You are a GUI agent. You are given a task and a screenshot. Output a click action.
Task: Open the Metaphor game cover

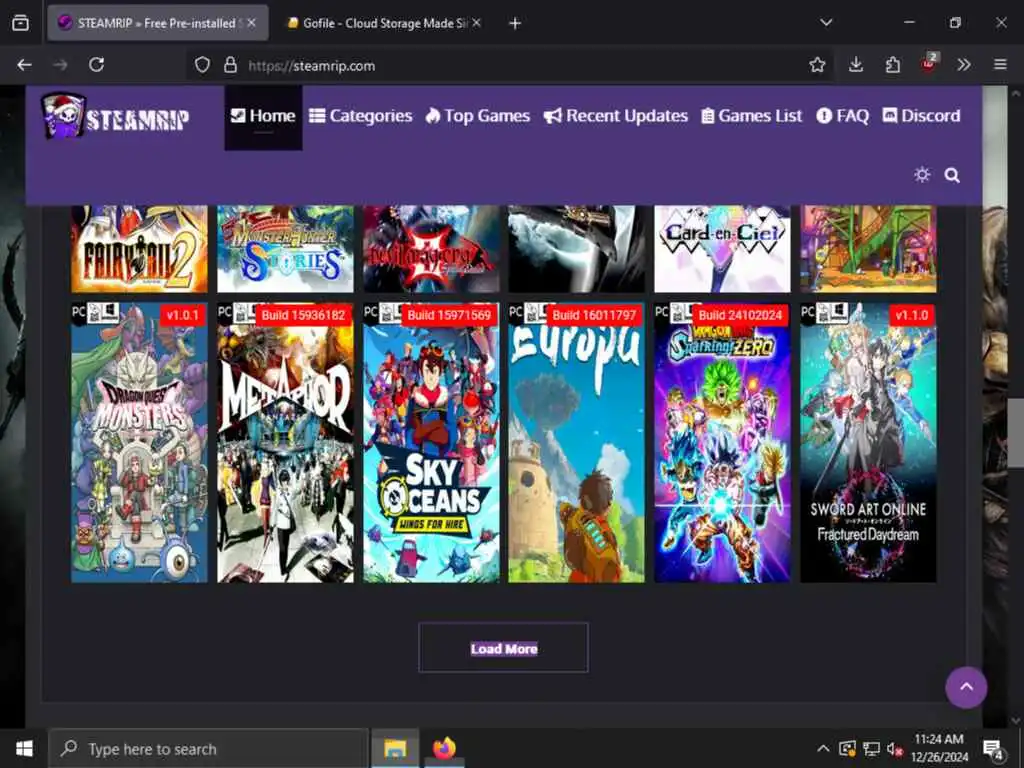coord(285,443)
